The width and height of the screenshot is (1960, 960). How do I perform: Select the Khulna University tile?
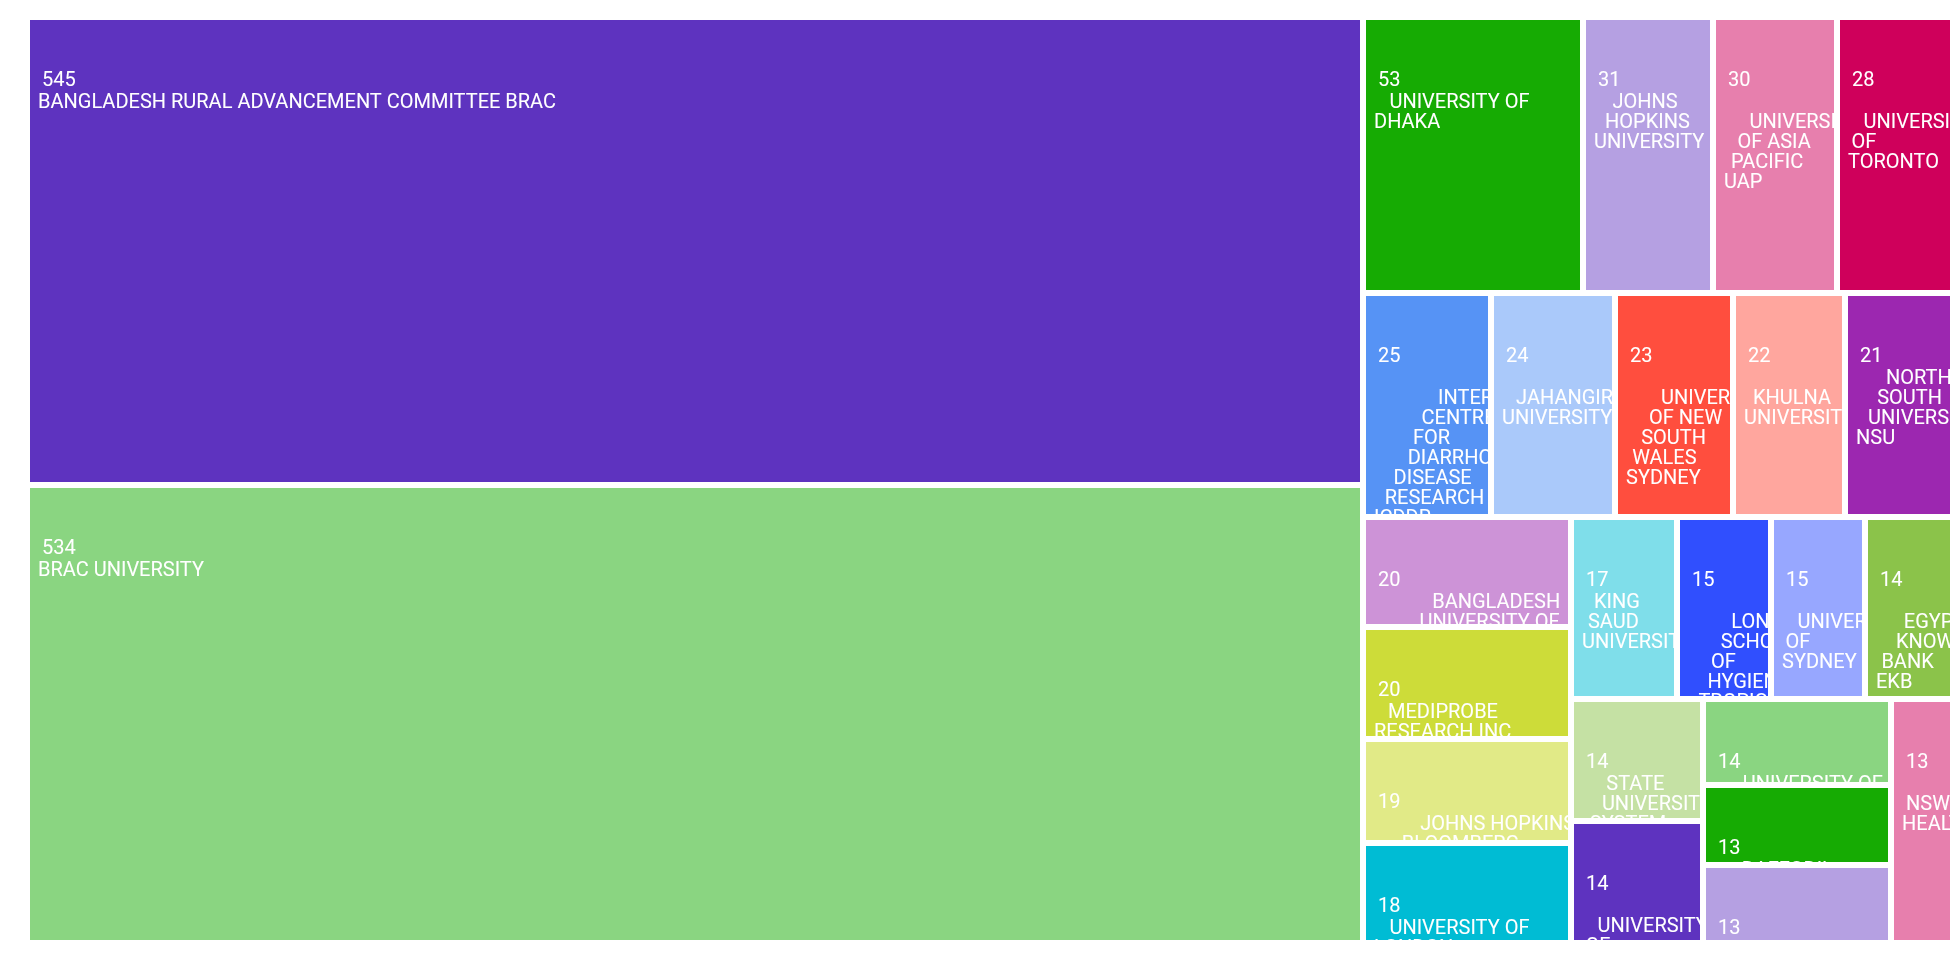point(1789,405)
